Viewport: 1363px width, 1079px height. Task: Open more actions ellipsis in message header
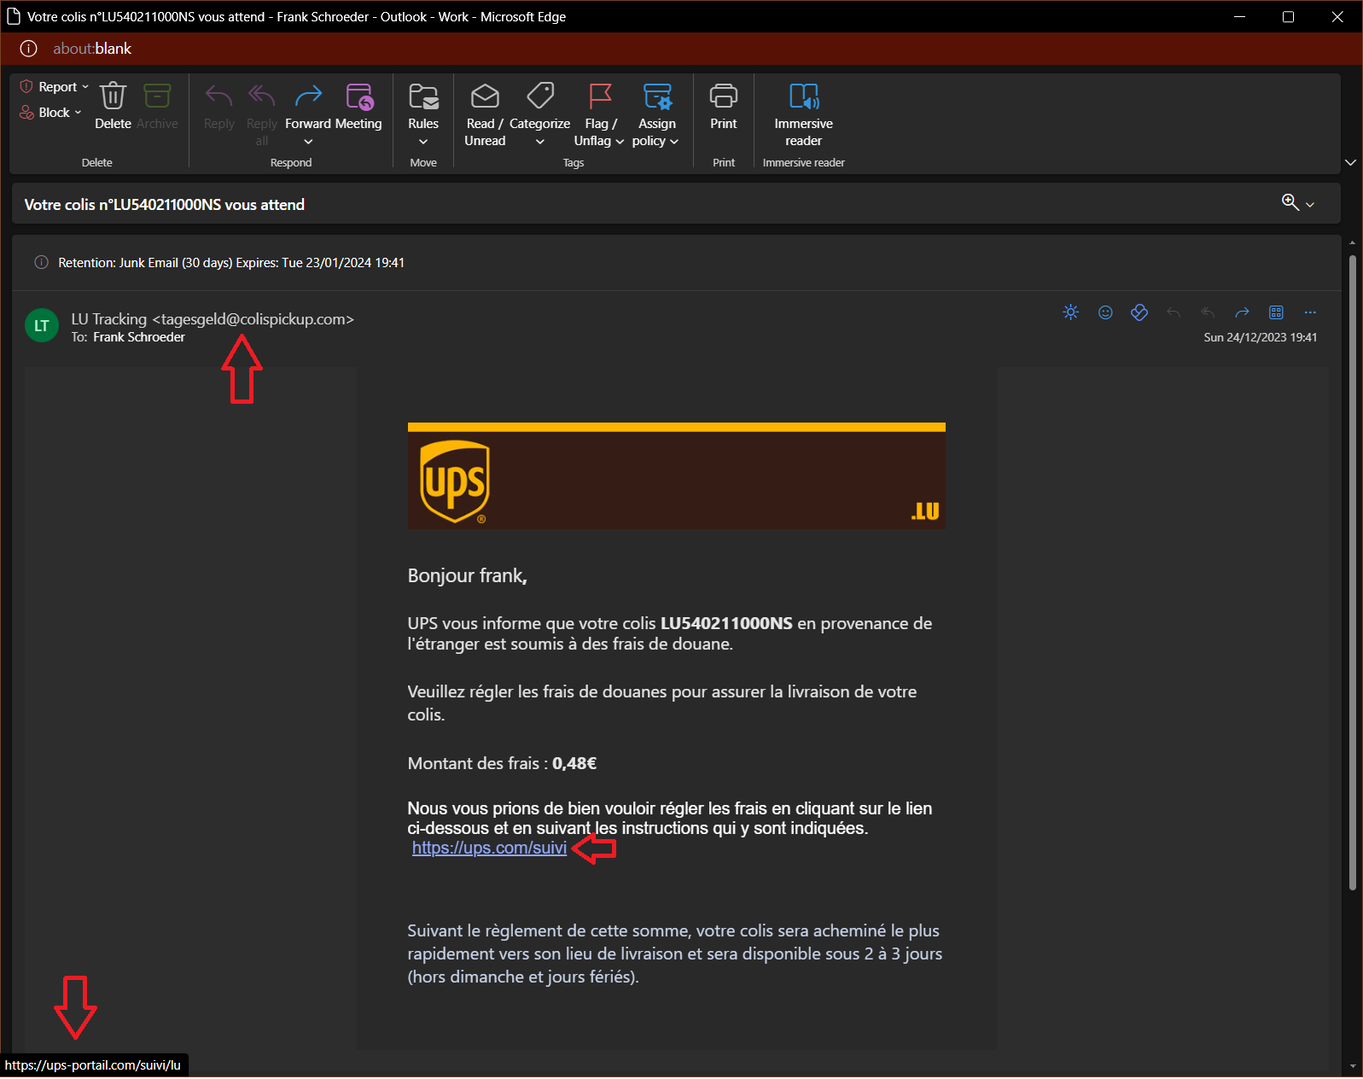pos(1310,313)
